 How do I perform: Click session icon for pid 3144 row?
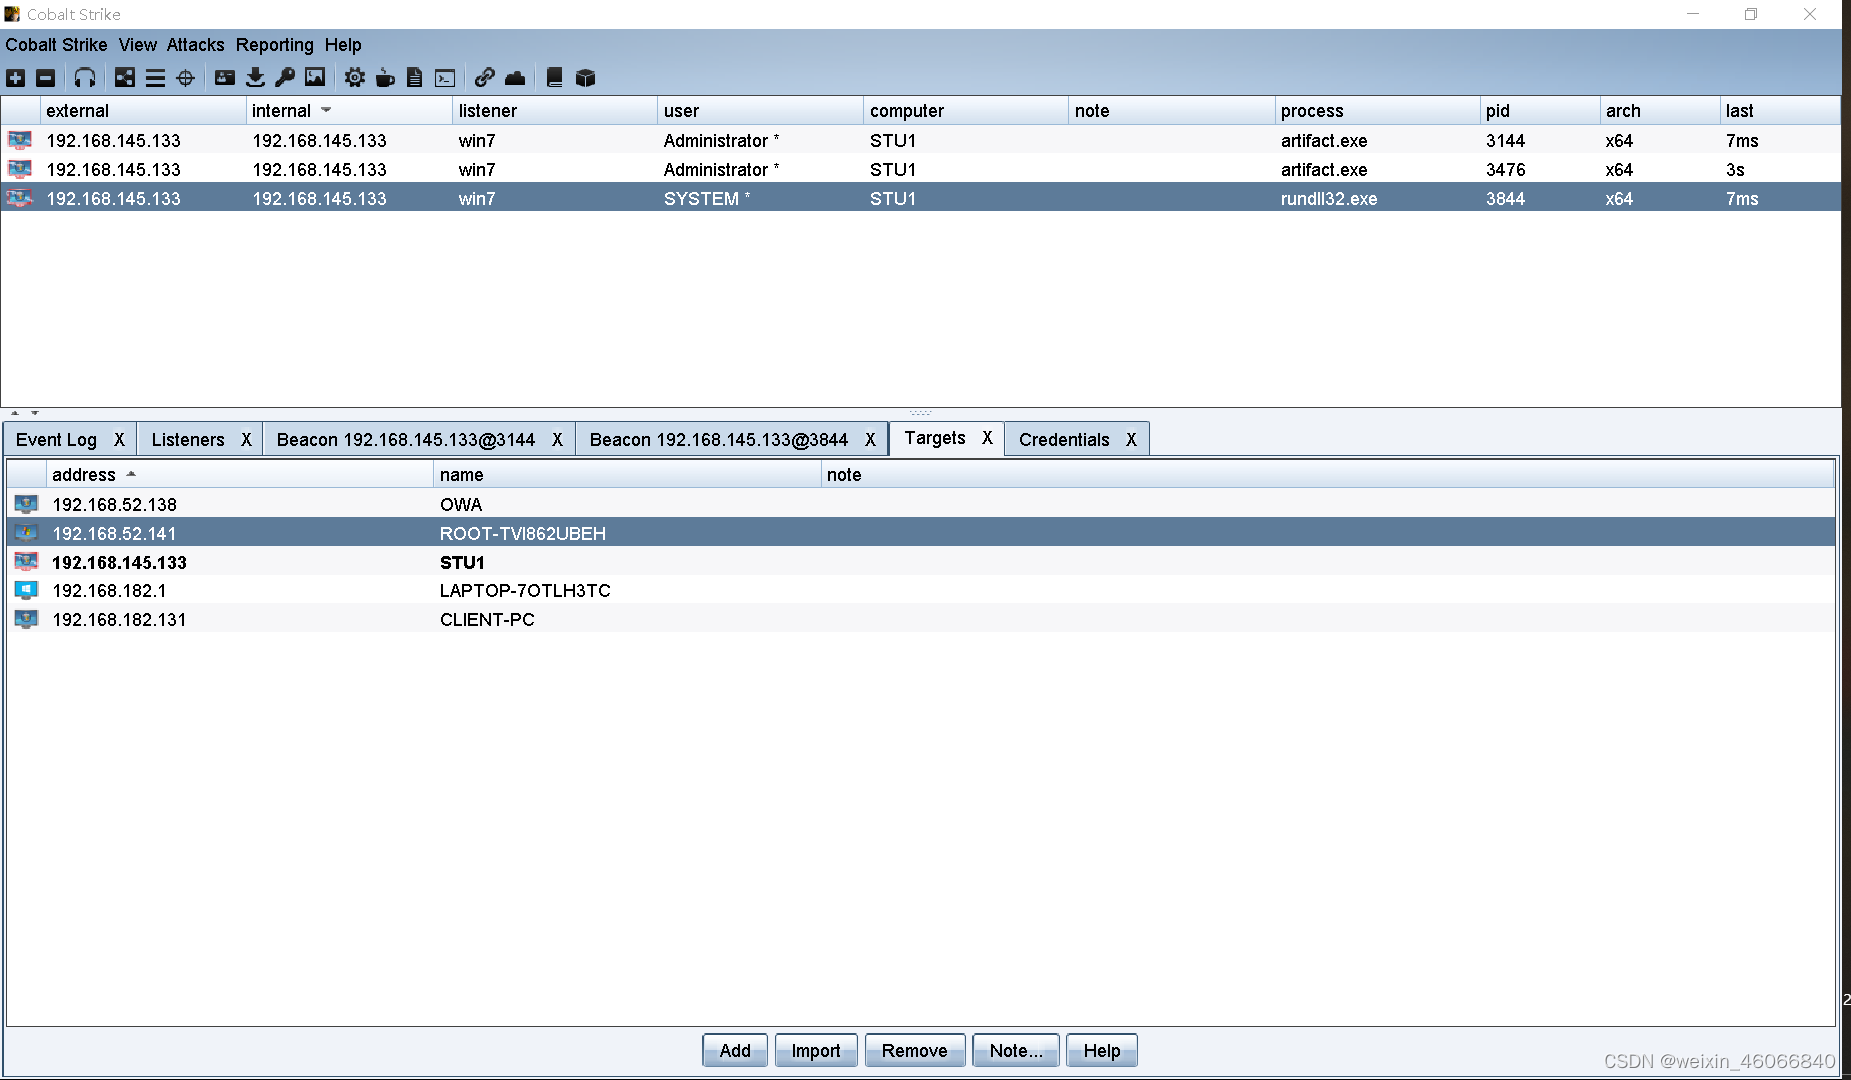click(20, 140)
